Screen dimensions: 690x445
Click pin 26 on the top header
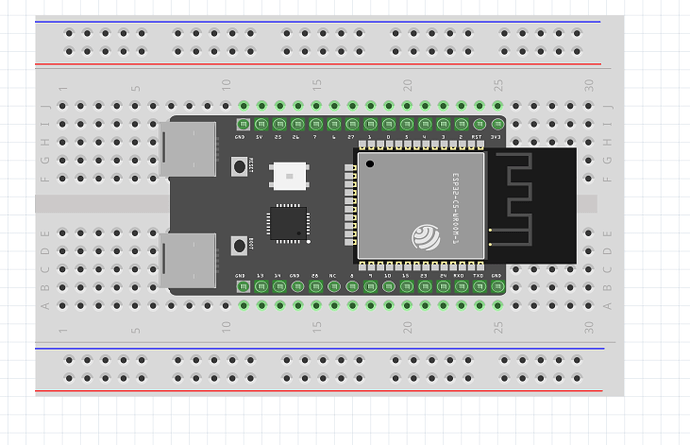coord(297,125)
